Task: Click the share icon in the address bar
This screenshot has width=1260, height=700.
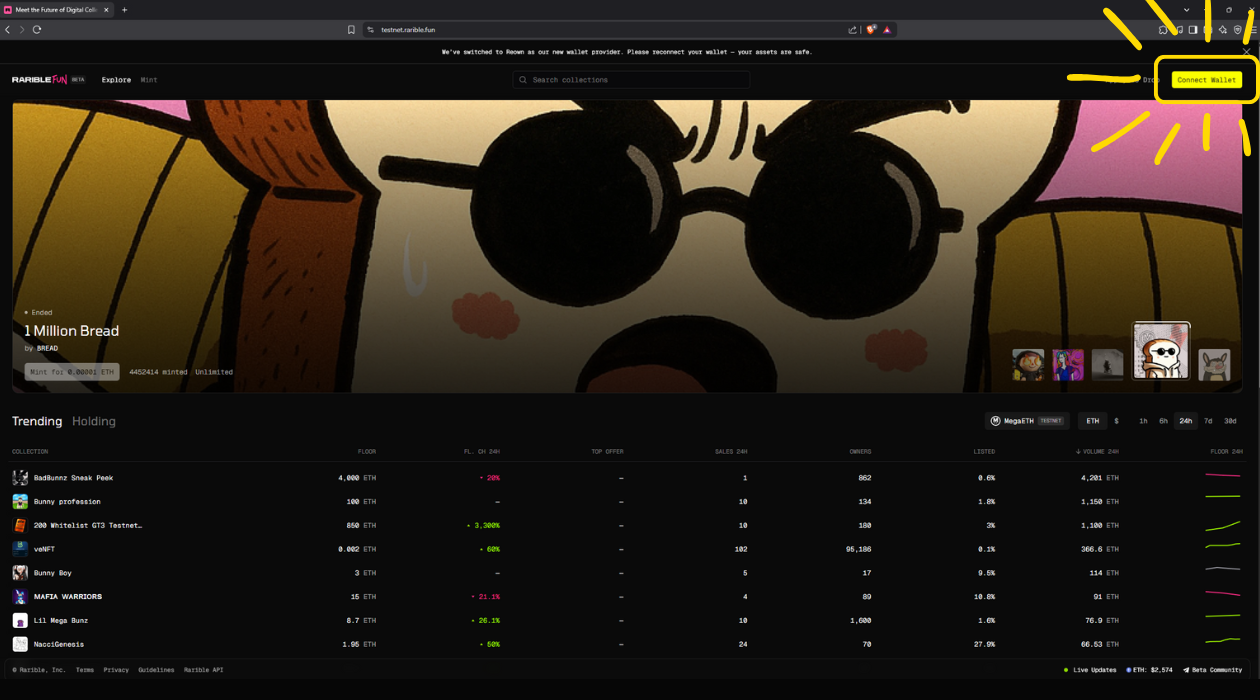Action: click(x=853, y=30)
